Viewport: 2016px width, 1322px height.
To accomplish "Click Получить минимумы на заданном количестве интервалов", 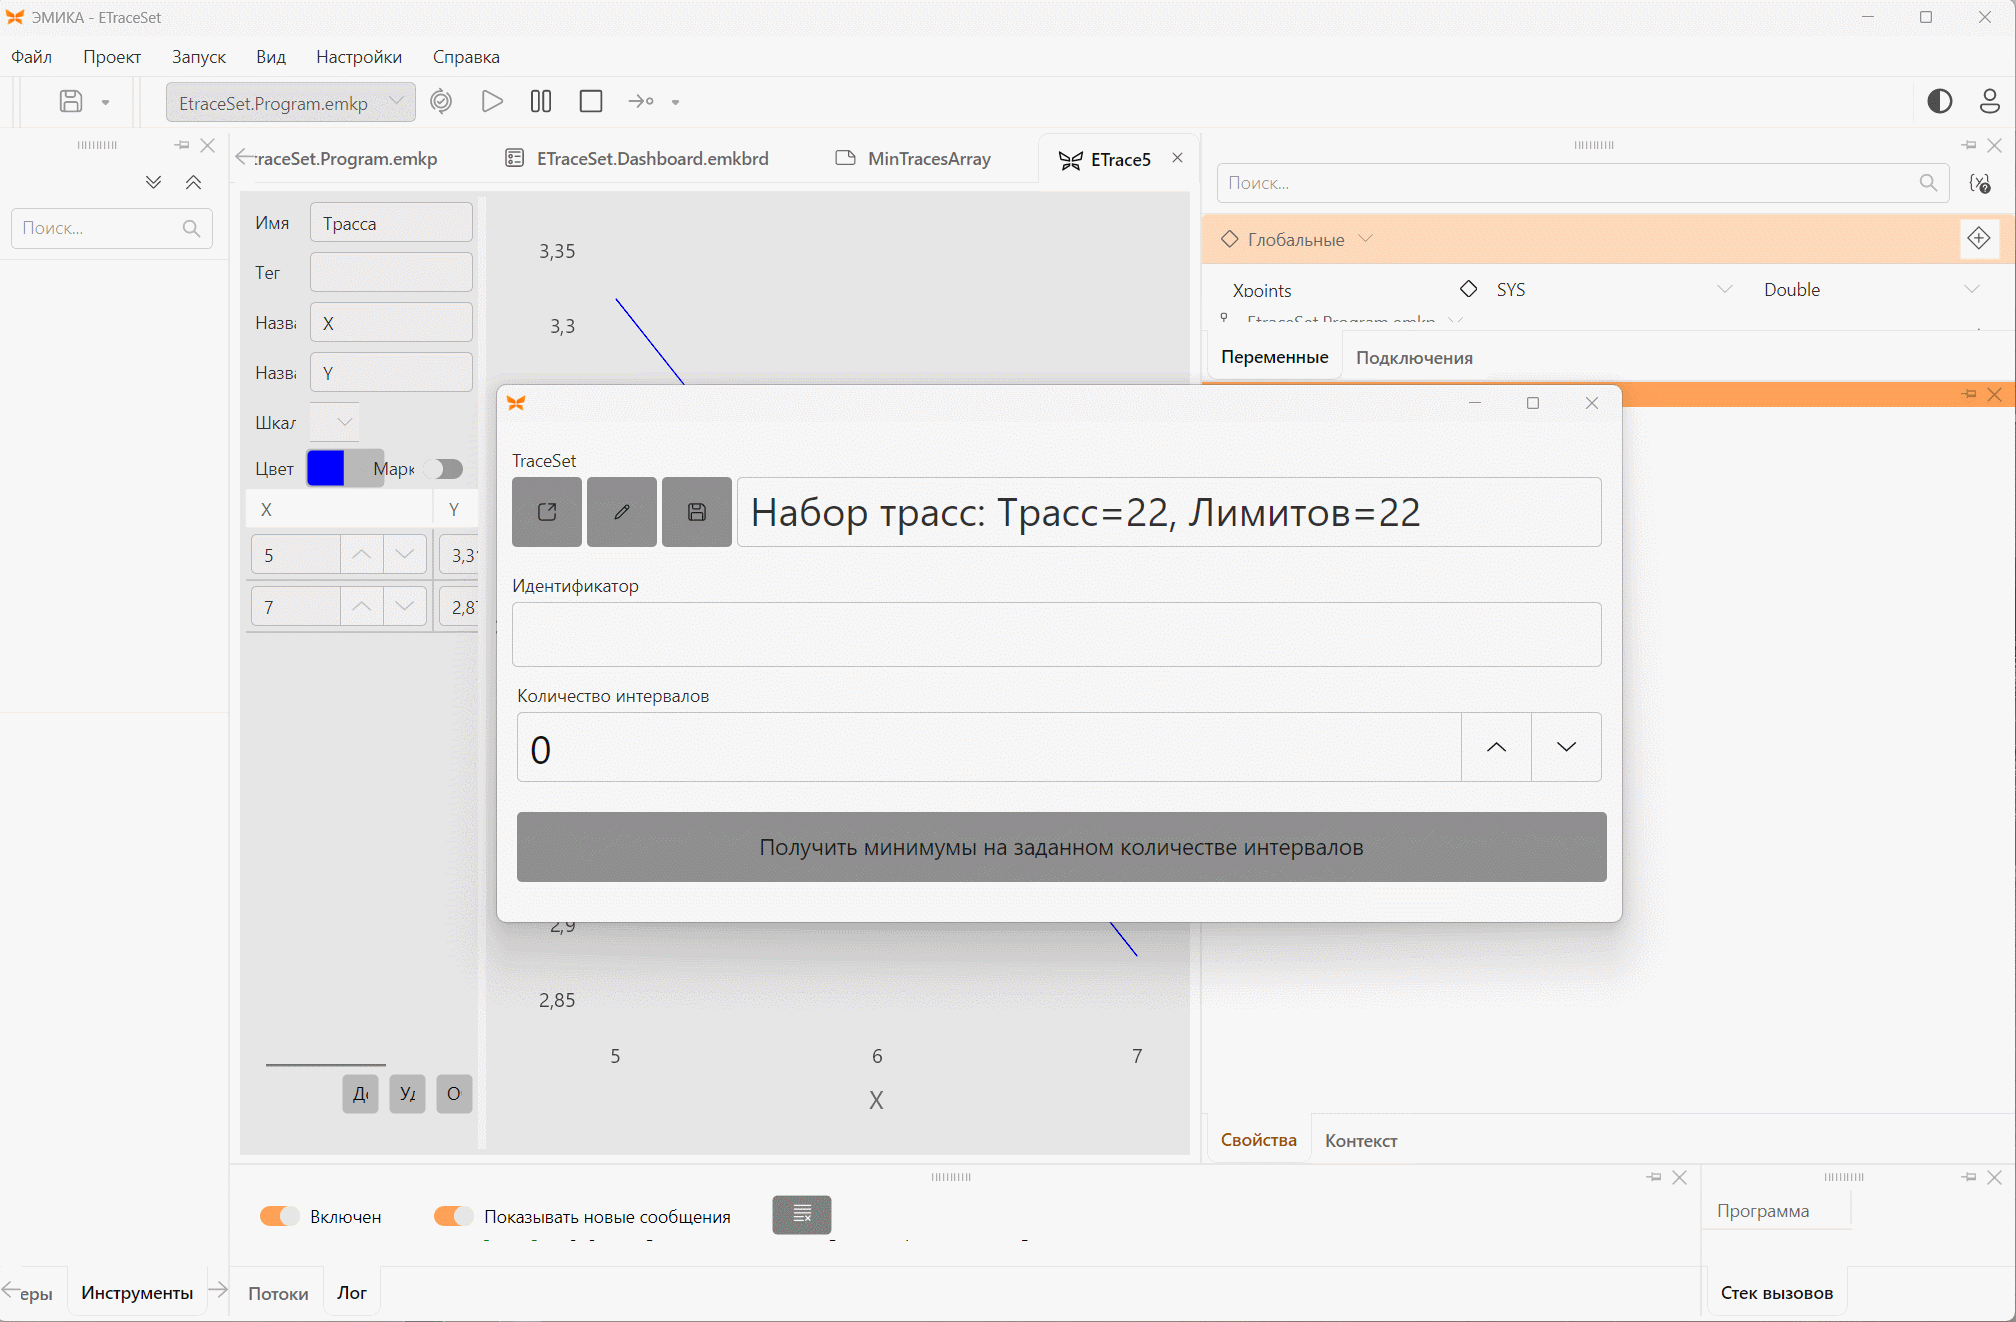I will click(1062, 847).
